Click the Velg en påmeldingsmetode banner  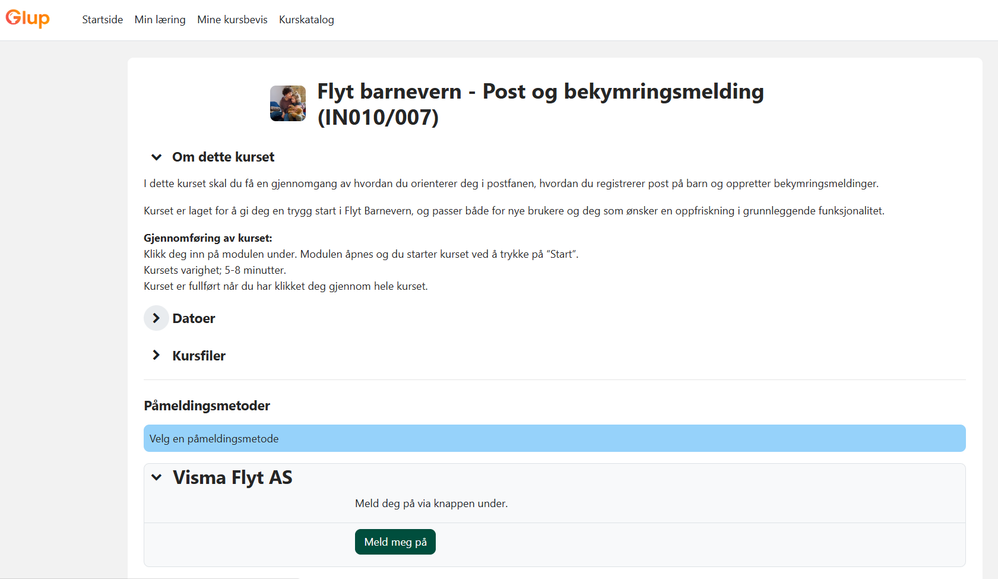(554, 438)
